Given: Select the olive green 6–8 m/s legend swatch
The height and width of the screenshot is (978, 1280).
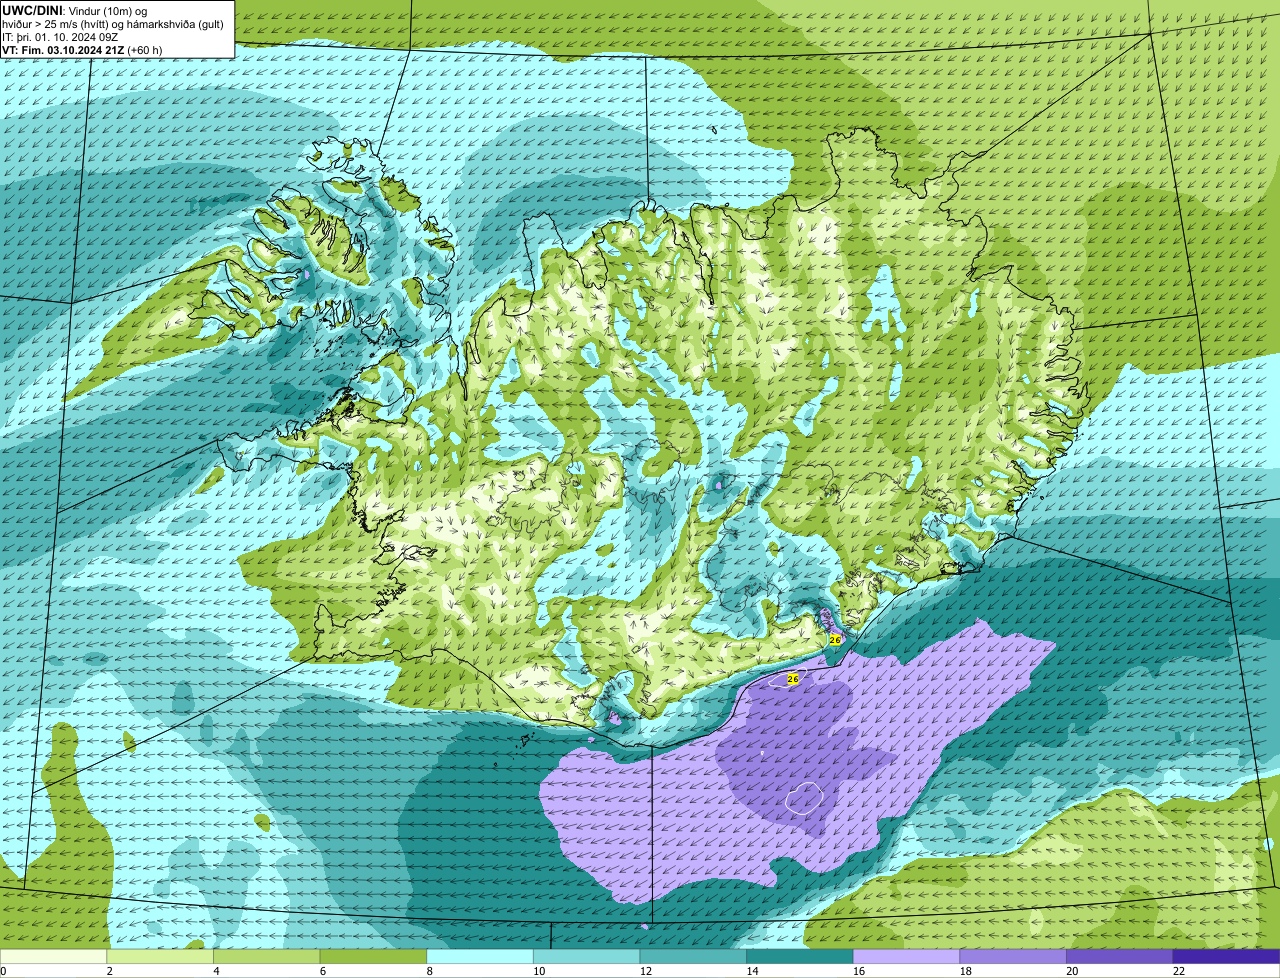Looking at the screenshot, I should coord(373,956).
